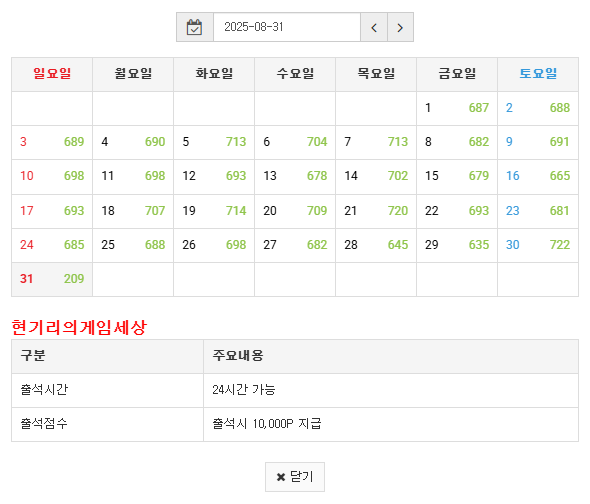Click the 현기리의게임세상 red heading
Image resolution: width=590 pixels, height=504 pixels.
coord(79,327)
